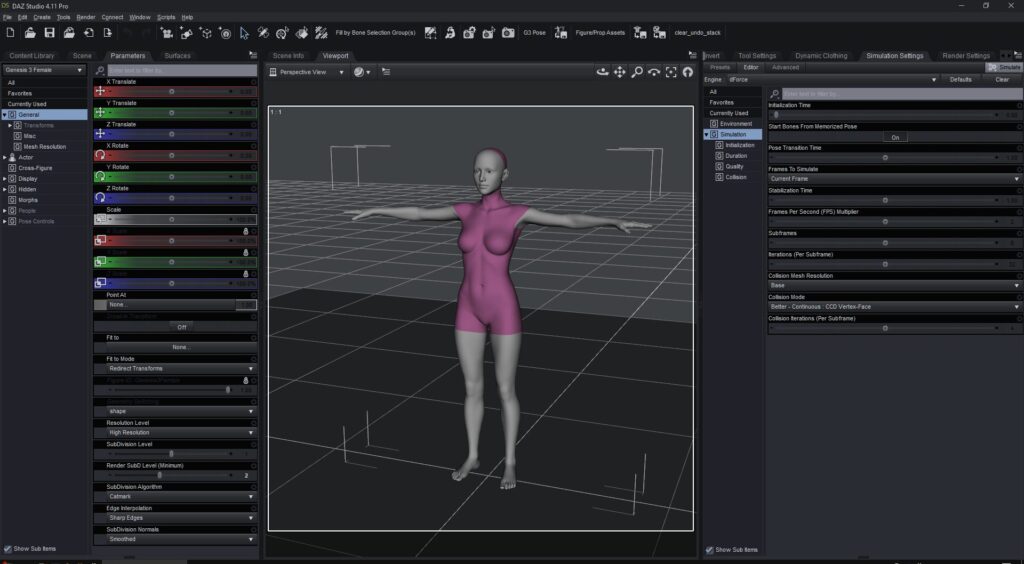Expand the Actor property group
The height and width of the screenshot is (564, 1024).
tap(5, 157)
